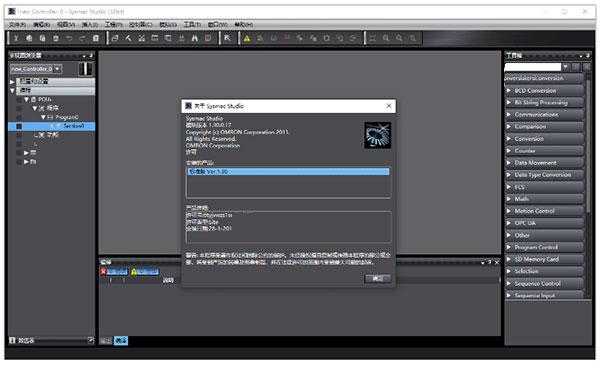Viewport: 600px width, 365px height.
Task: Expand the Motion Control toolbox category
Action: point(544,211)
